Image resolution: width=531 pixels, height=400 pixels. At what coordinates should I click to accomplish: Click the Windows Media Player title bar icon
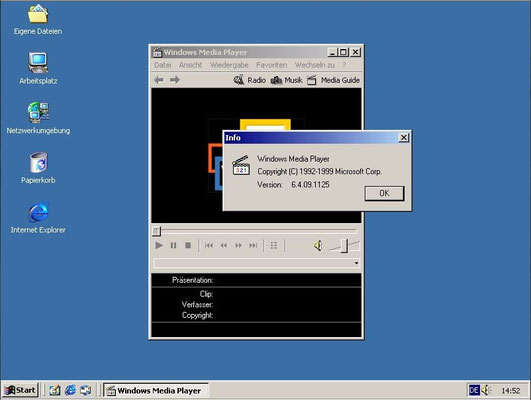(157, 52)
